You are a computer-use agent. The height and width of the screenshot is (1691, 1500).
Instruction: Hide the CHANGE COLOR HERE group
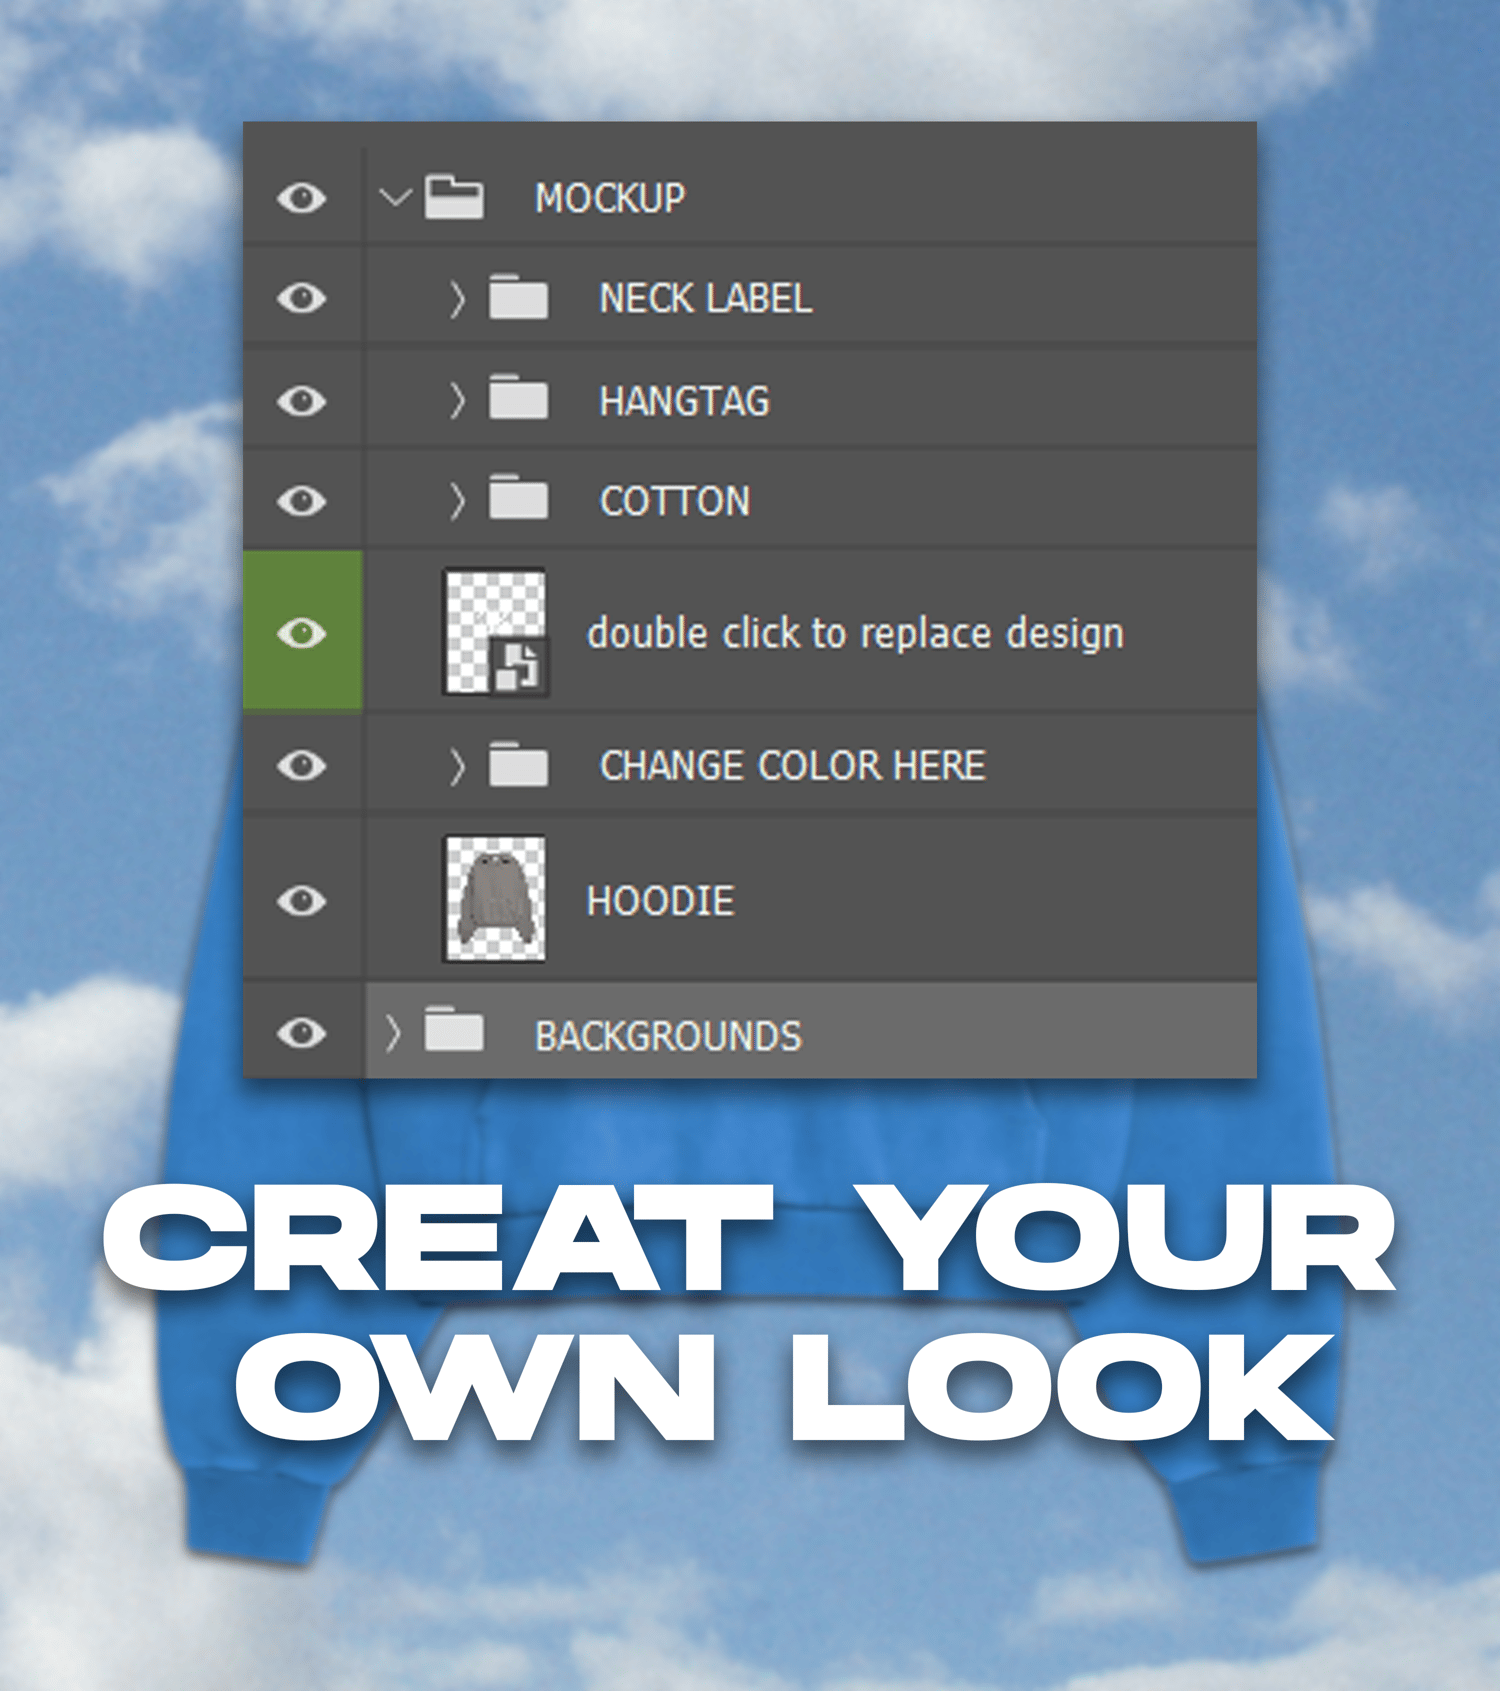pyautogui.click(x=302, y=766)
